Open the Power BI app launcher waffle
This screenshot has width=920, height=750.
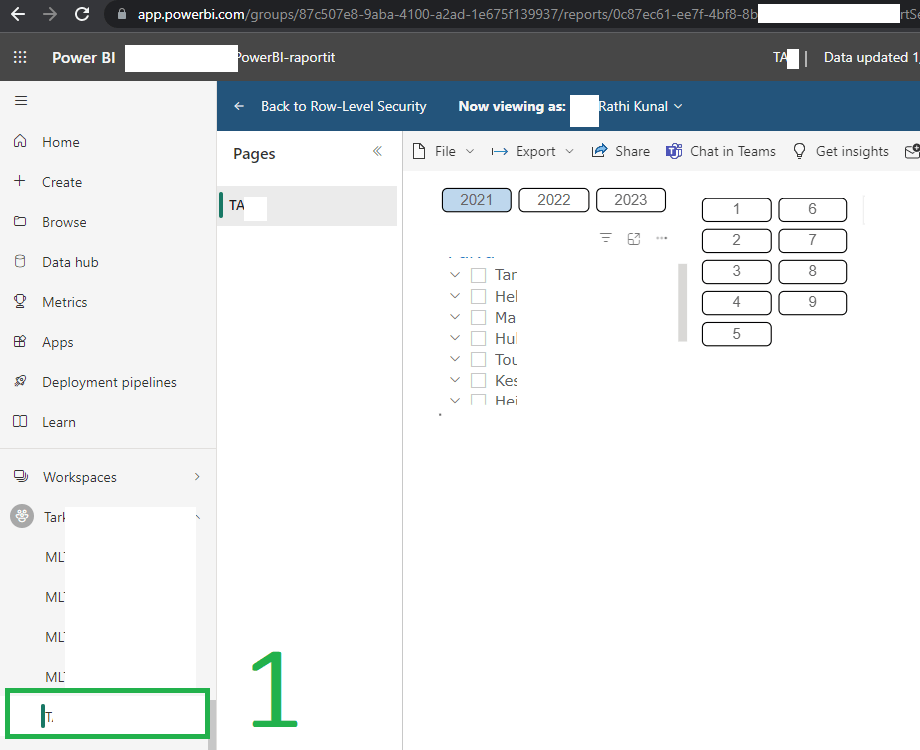19,57
